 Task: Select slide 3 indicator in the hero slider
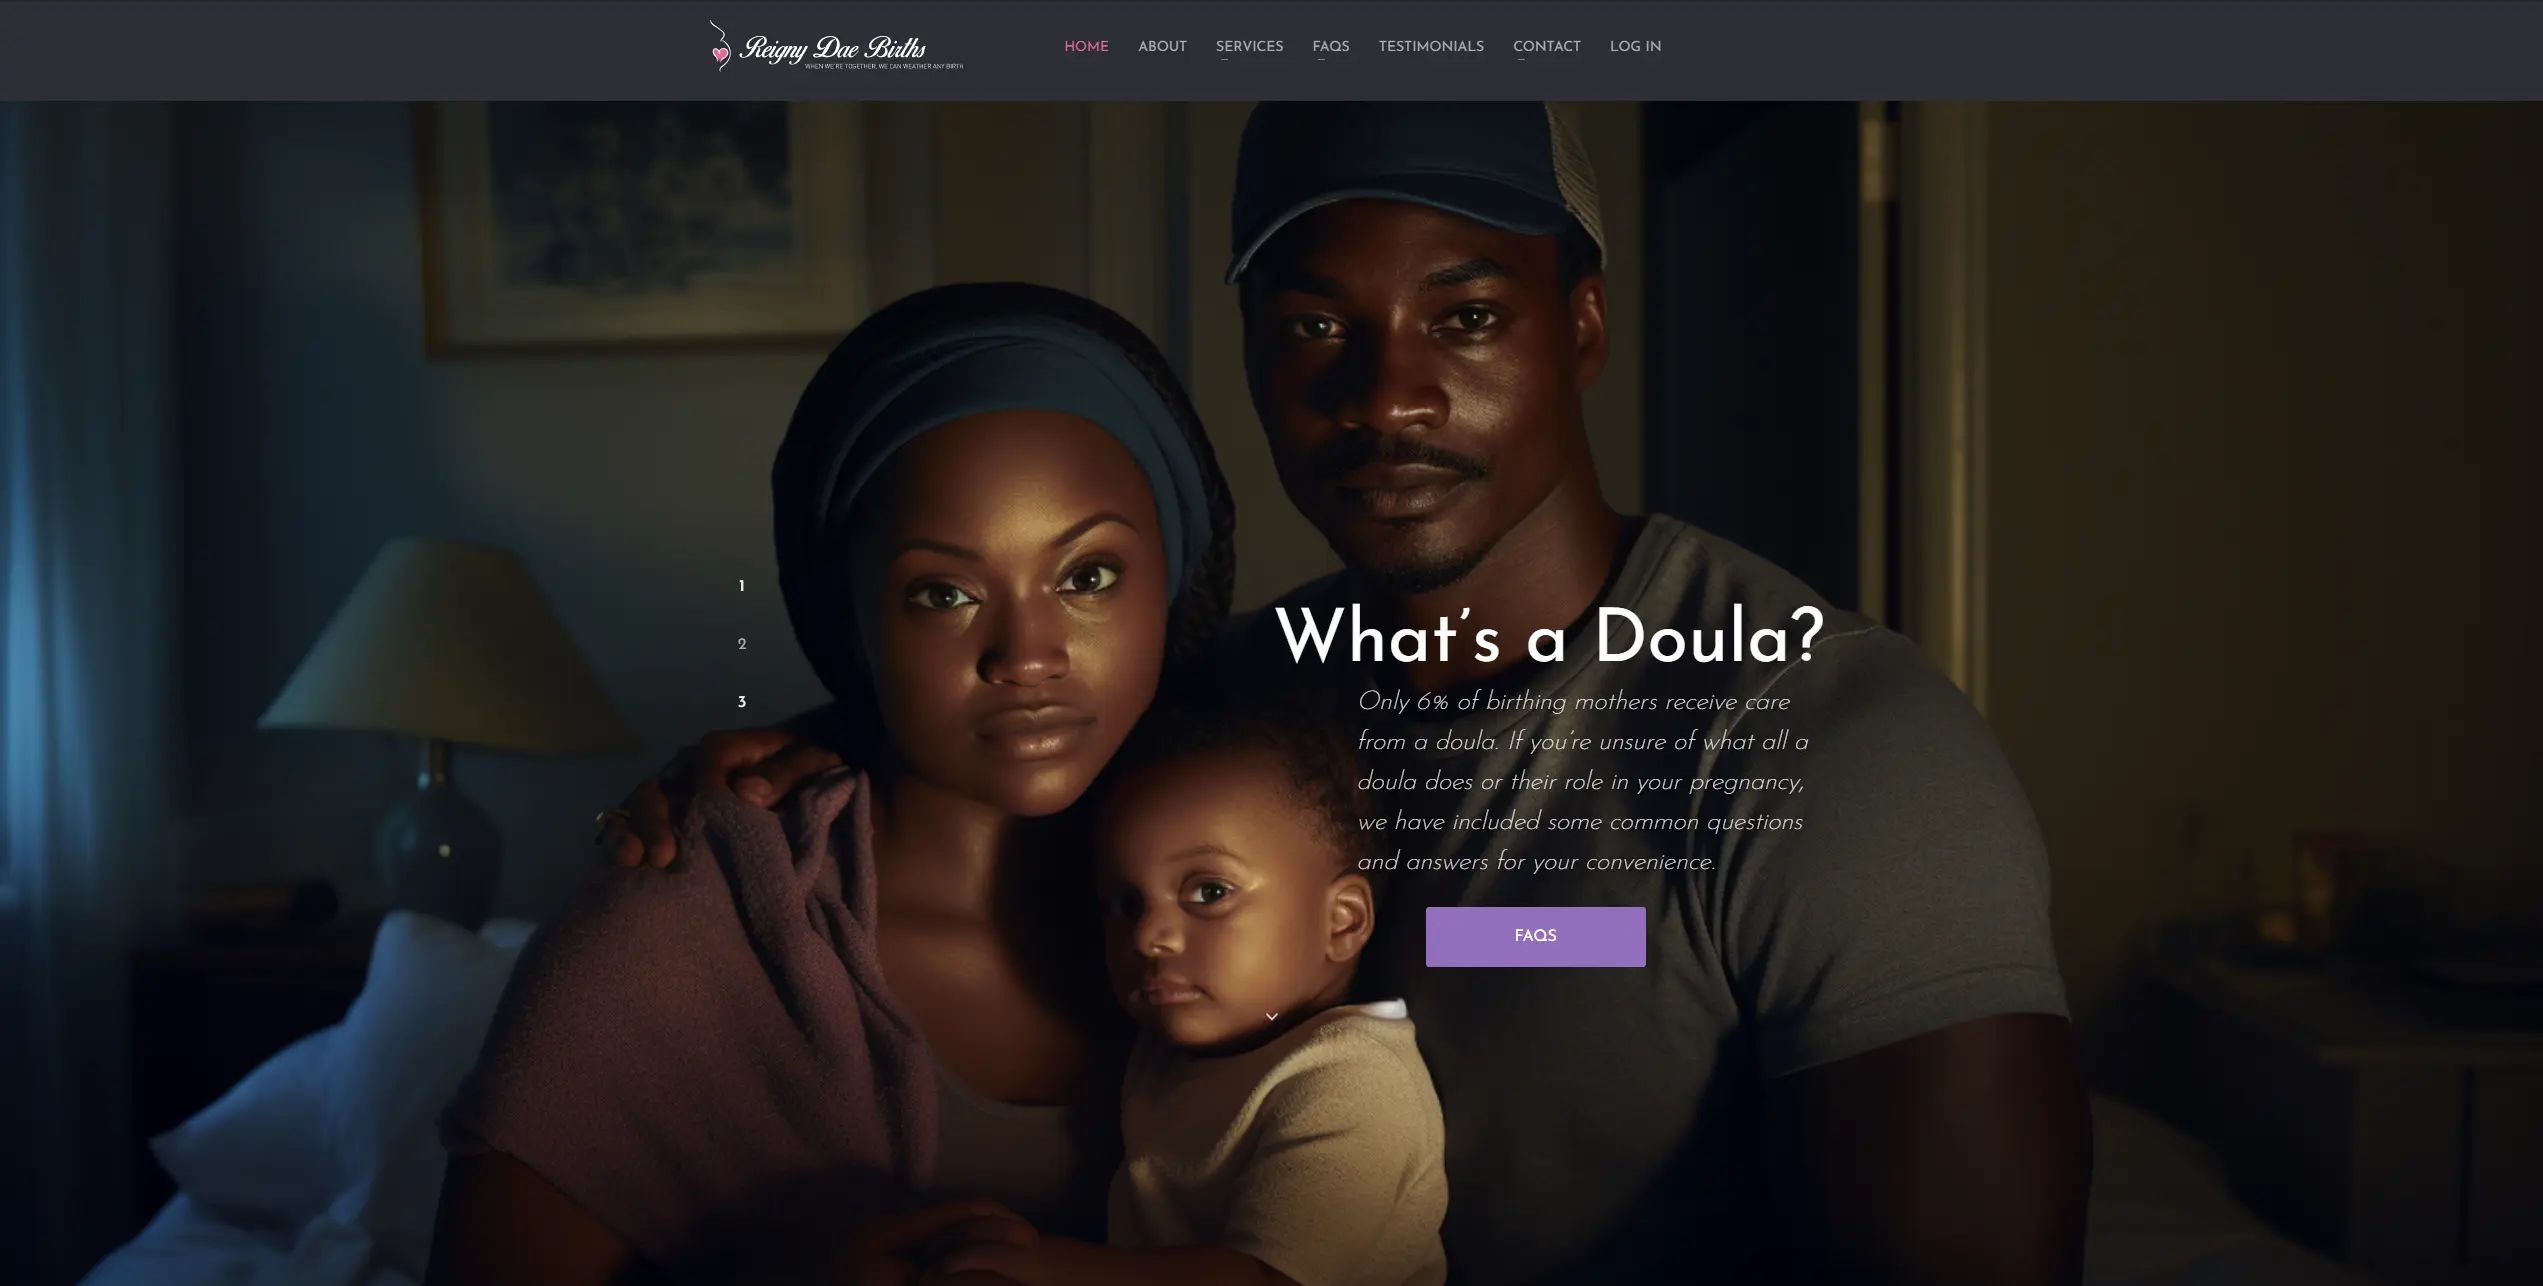[742, 702]
